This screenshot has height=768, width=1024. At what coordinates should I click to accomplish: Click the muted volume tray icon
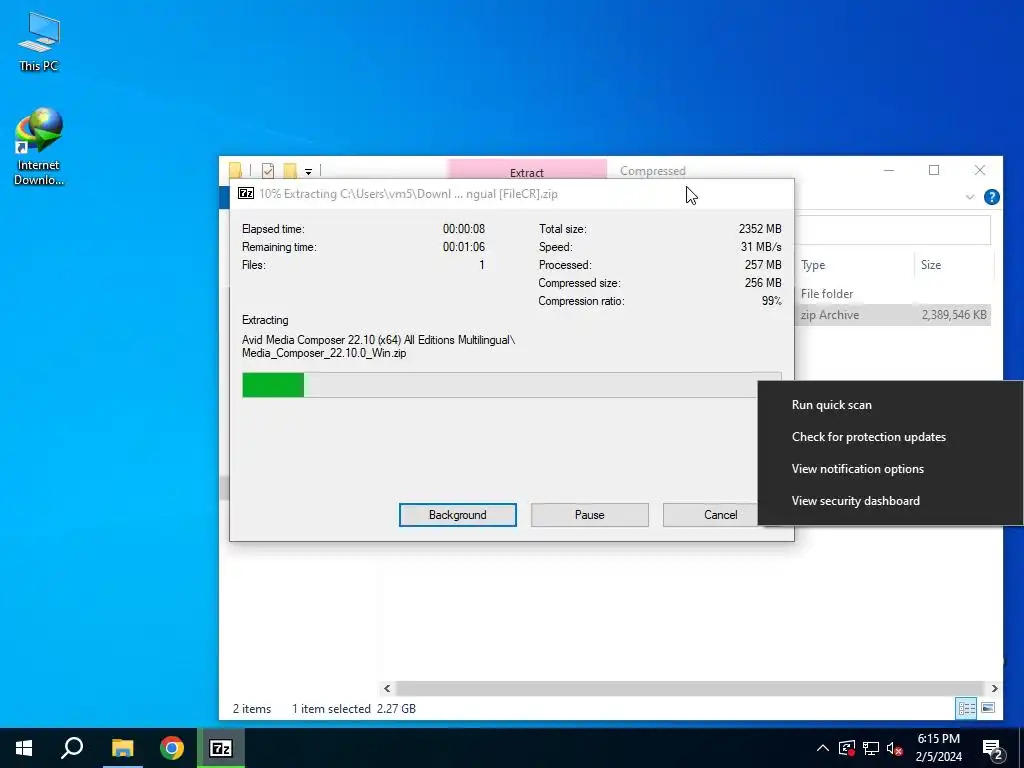pos(894,748)
